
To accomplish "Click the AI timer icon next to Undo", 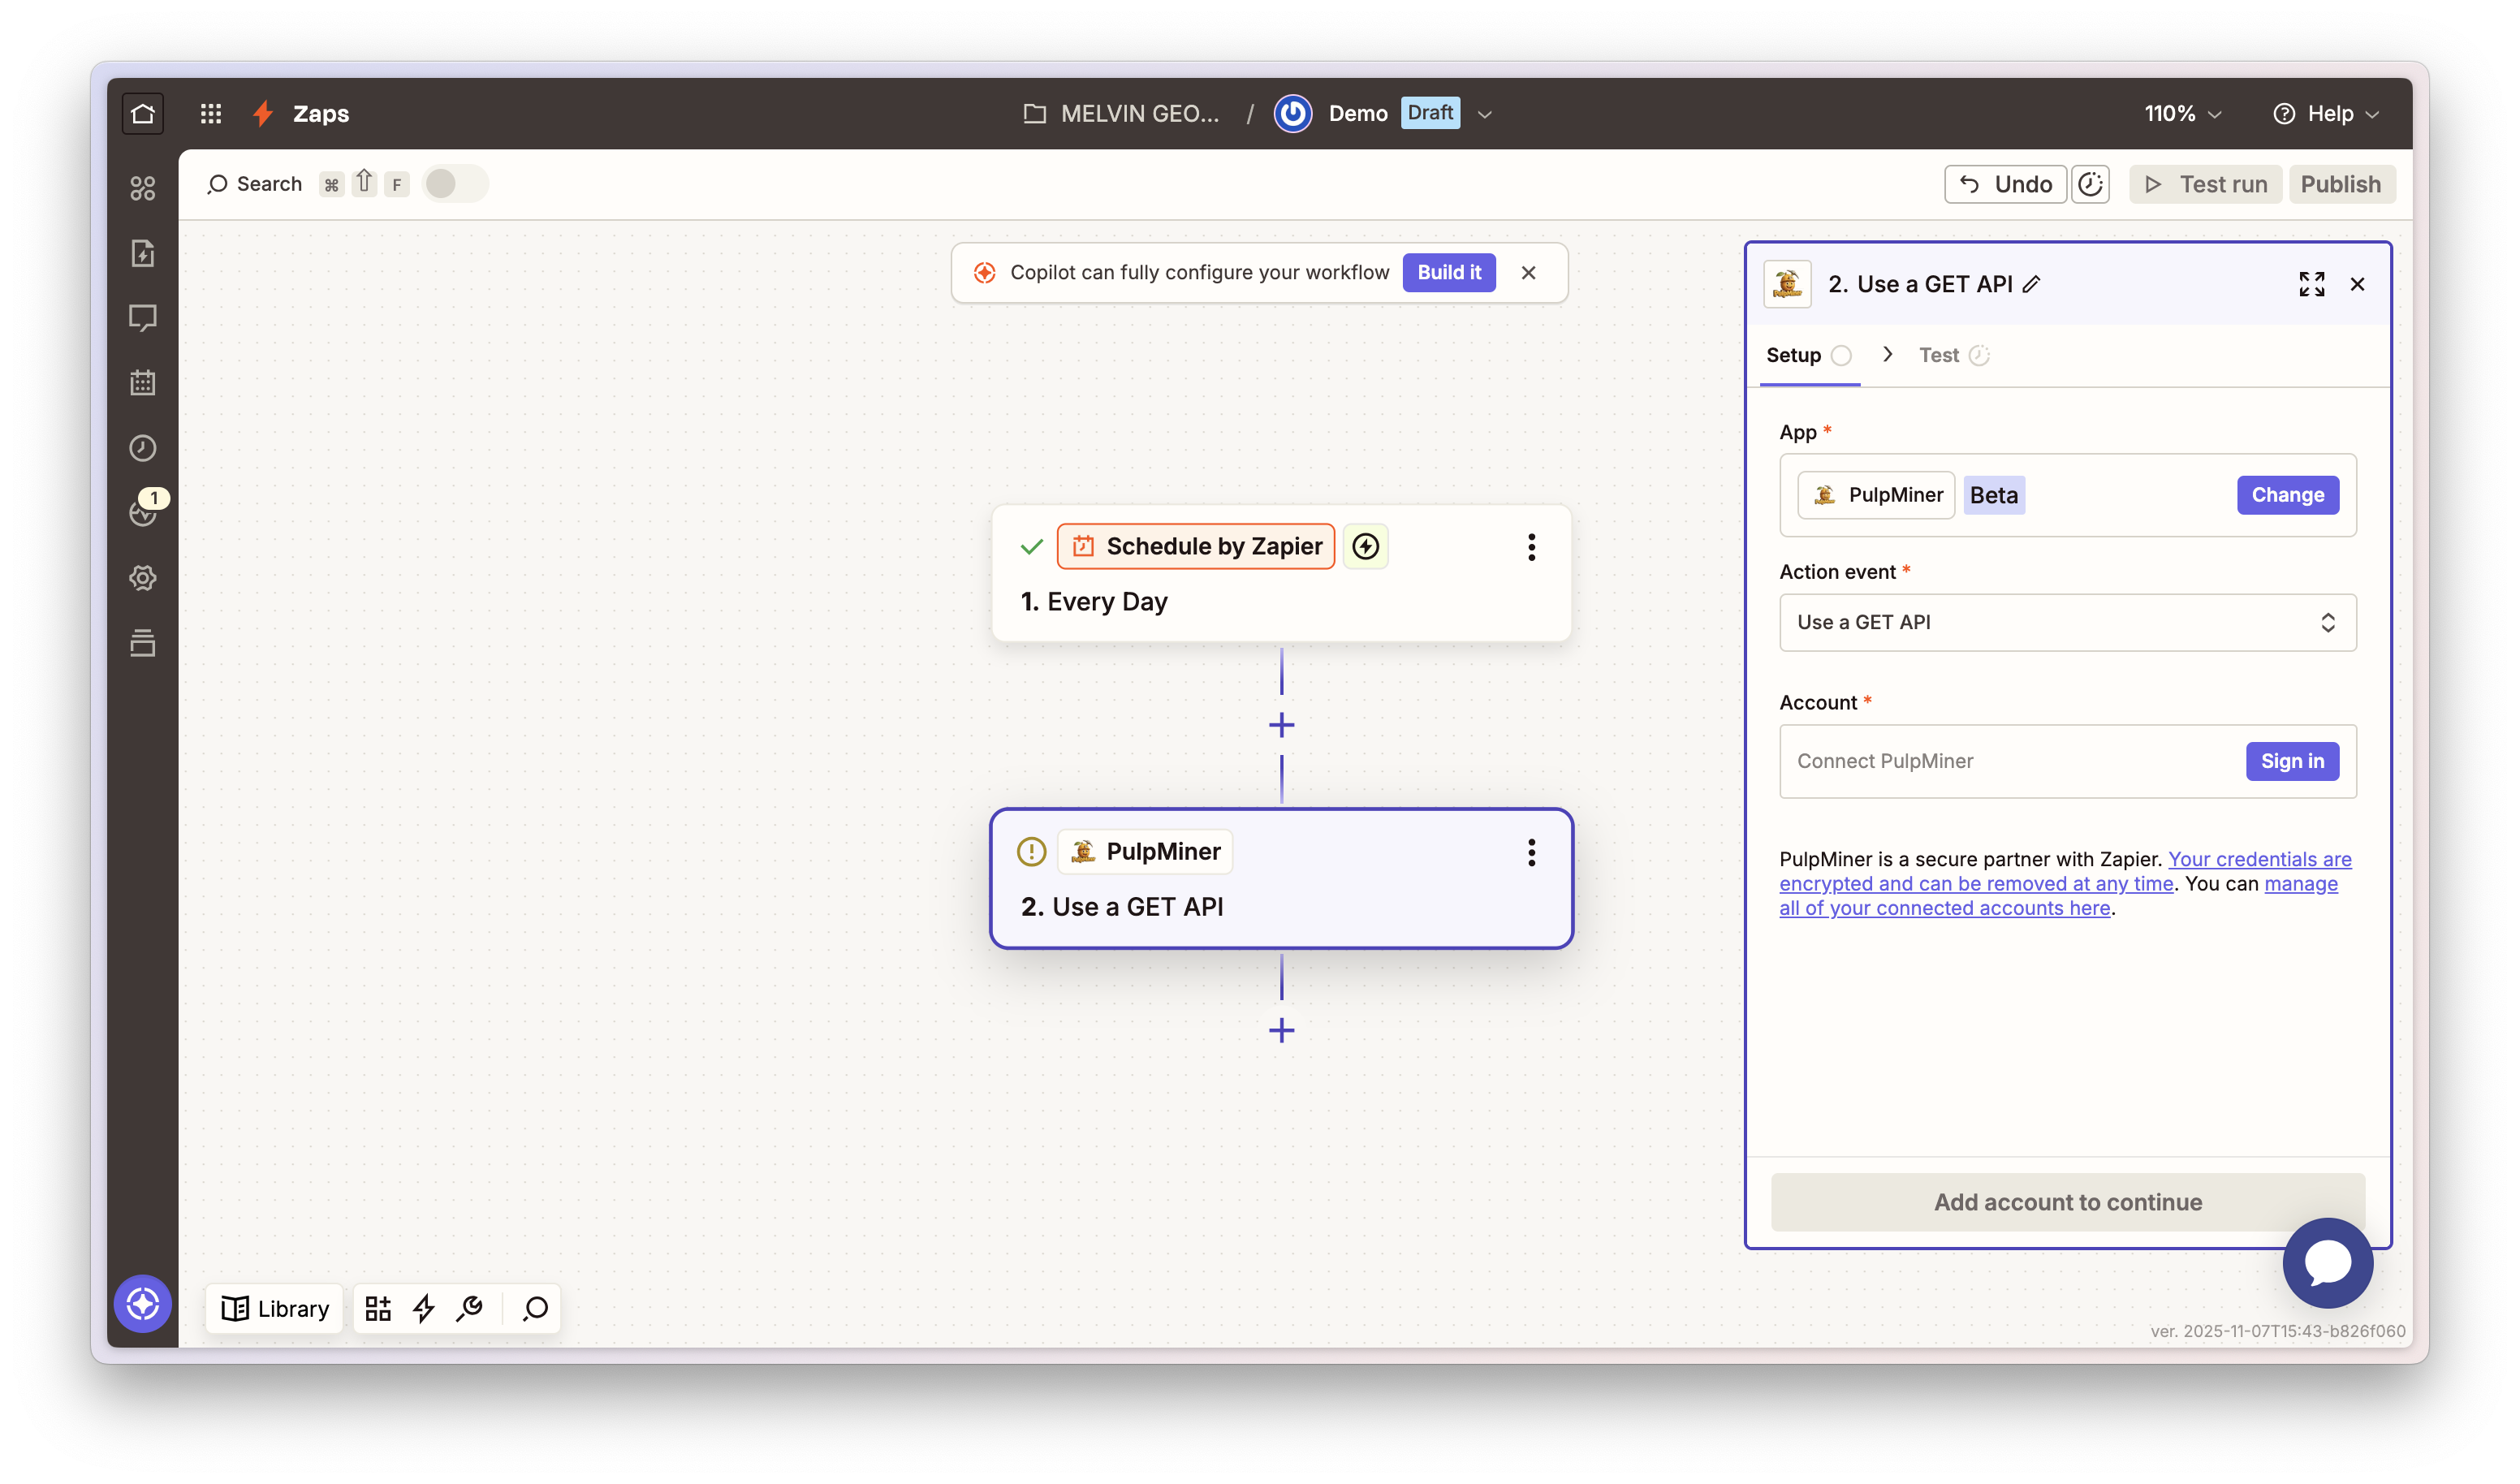I will coord(2091,184).
